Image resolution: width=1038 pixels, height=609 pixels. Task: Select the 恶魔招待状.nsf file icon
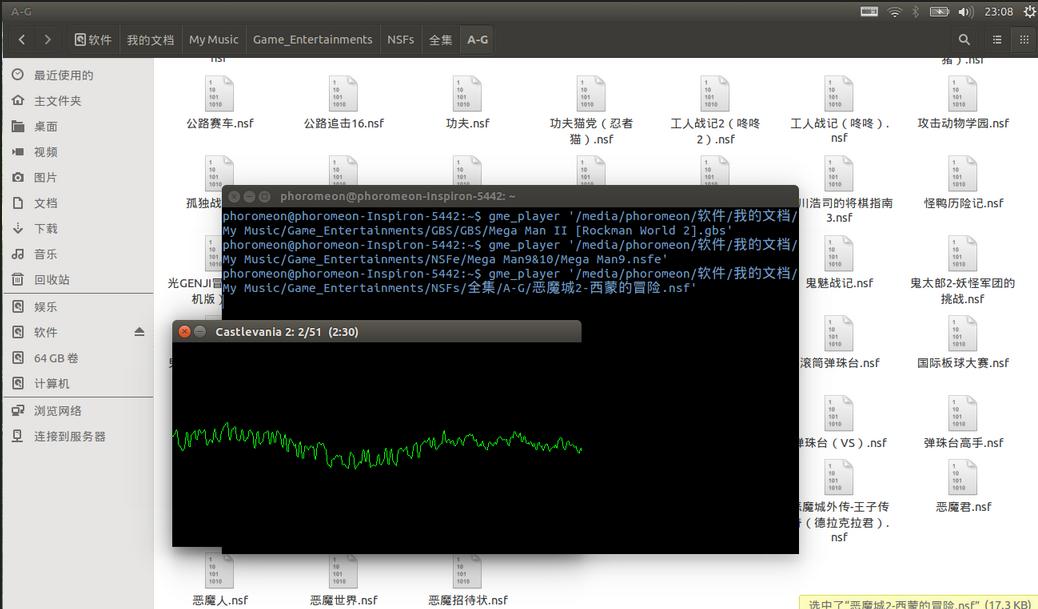tap(467, 571)
